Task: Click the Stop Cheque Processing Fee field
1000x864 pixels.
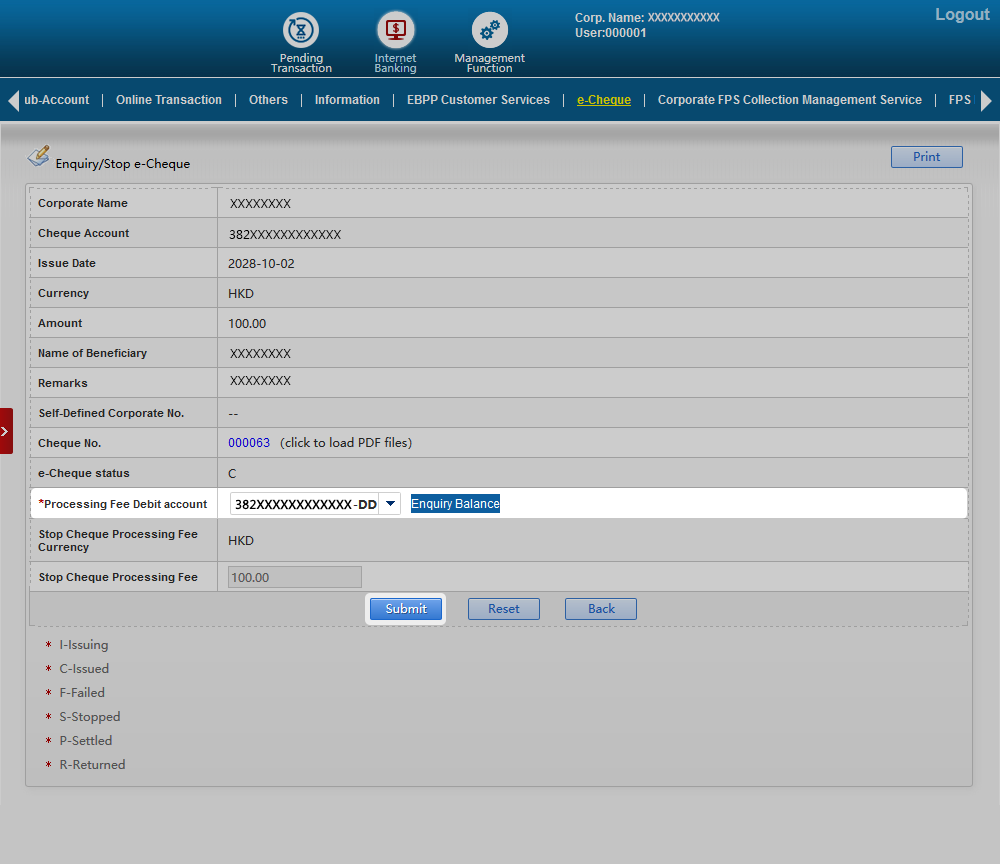Action: [295, 577]
